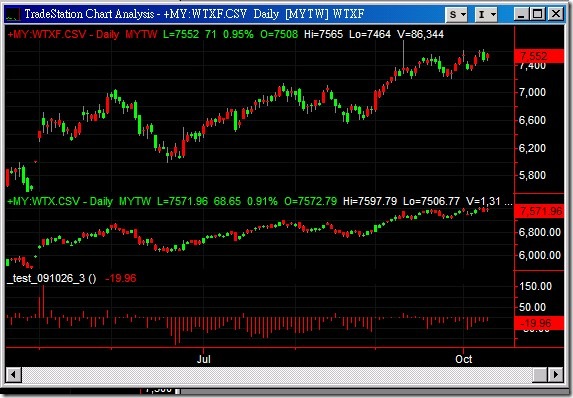Viewport: 573px width, 398px height.
Task: Click the 0.95% change value
Action: coord(238,34)
